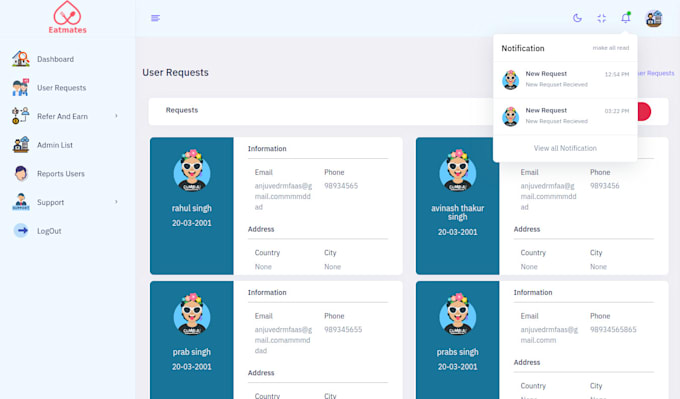Open the Refer And Earn menu
This screenshot has height=399, width=680.
tap(62, 116)
